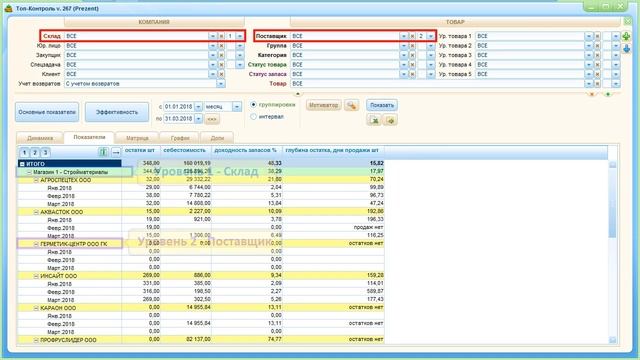The image size is (640, 360).
Task: Open the Склад filter dropdown
Action: click(x=213, y=36)
